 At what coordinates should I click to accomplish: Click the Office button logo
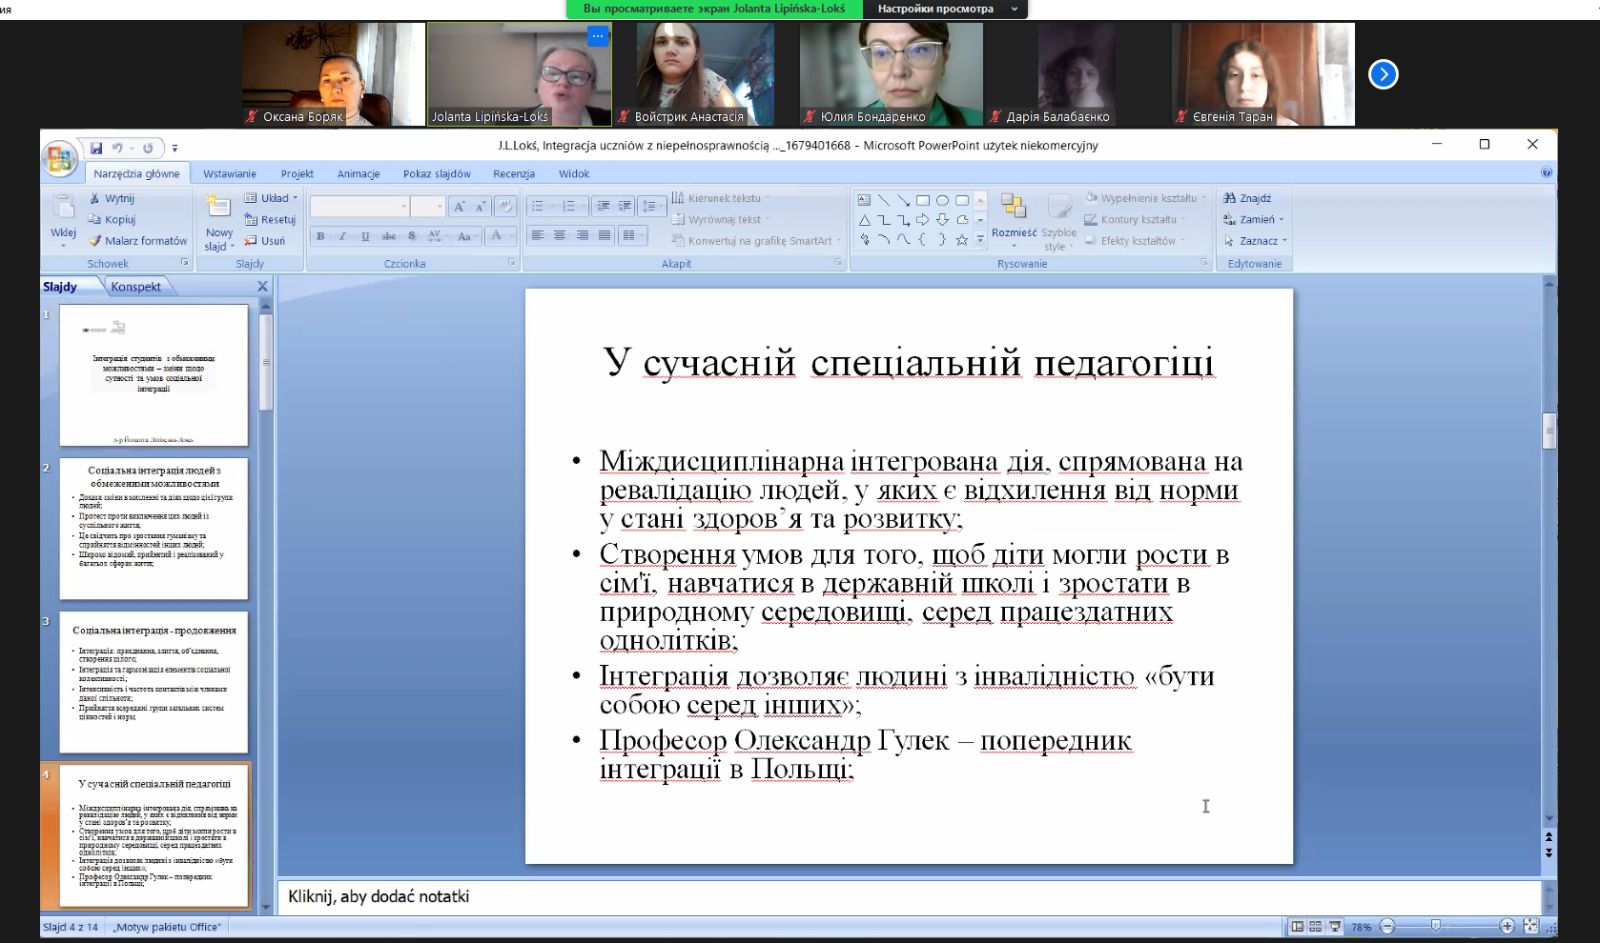click(x=60, y=159)
